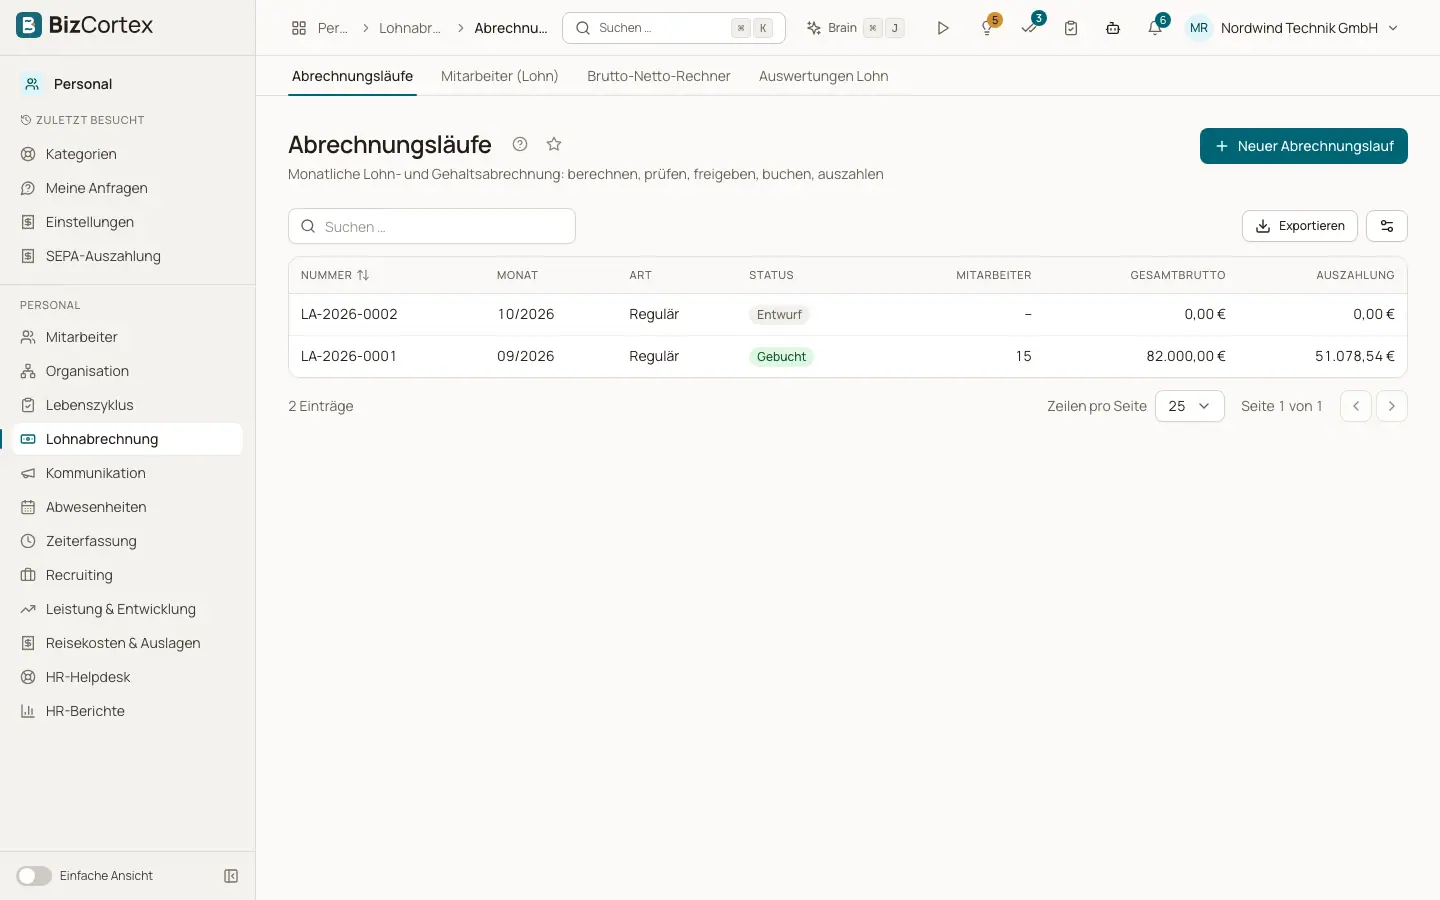Mark Abrechnungsläufe as favorite with star icon
Screen dimensions: 1440x900
[554, 144]
